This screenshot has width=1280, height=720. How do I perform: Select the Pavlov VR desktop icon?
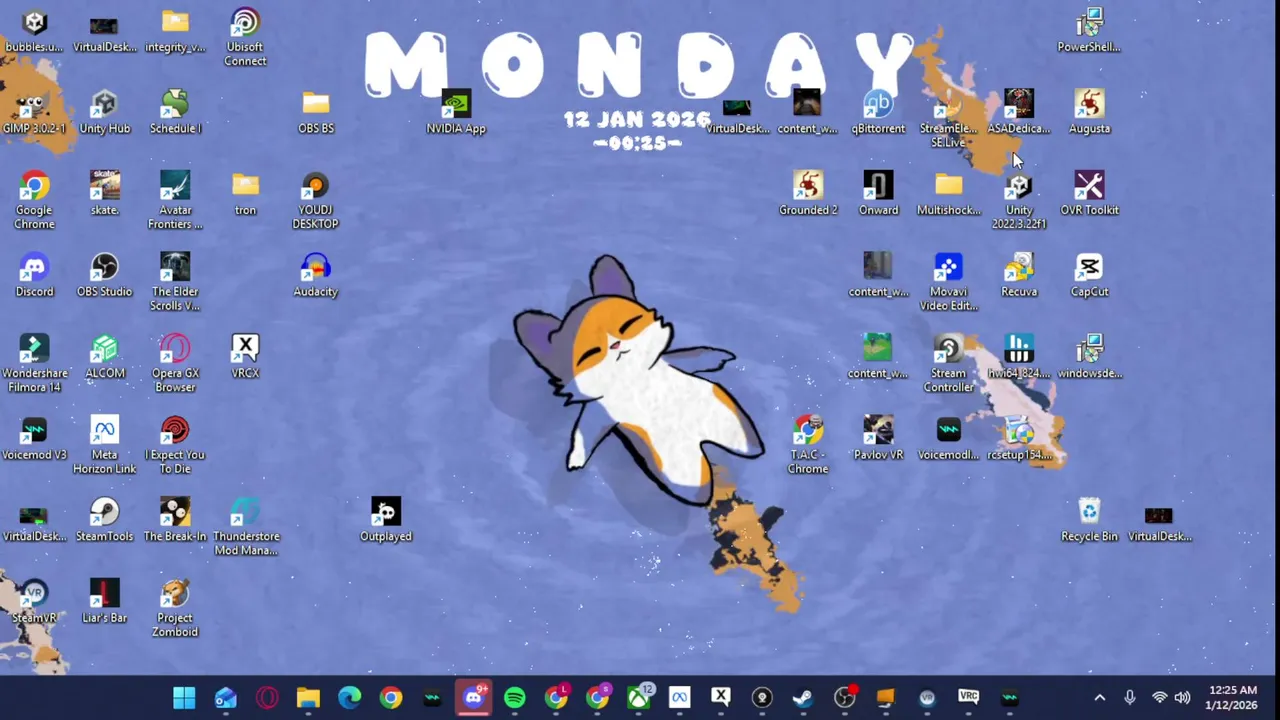tap(878, 438)
